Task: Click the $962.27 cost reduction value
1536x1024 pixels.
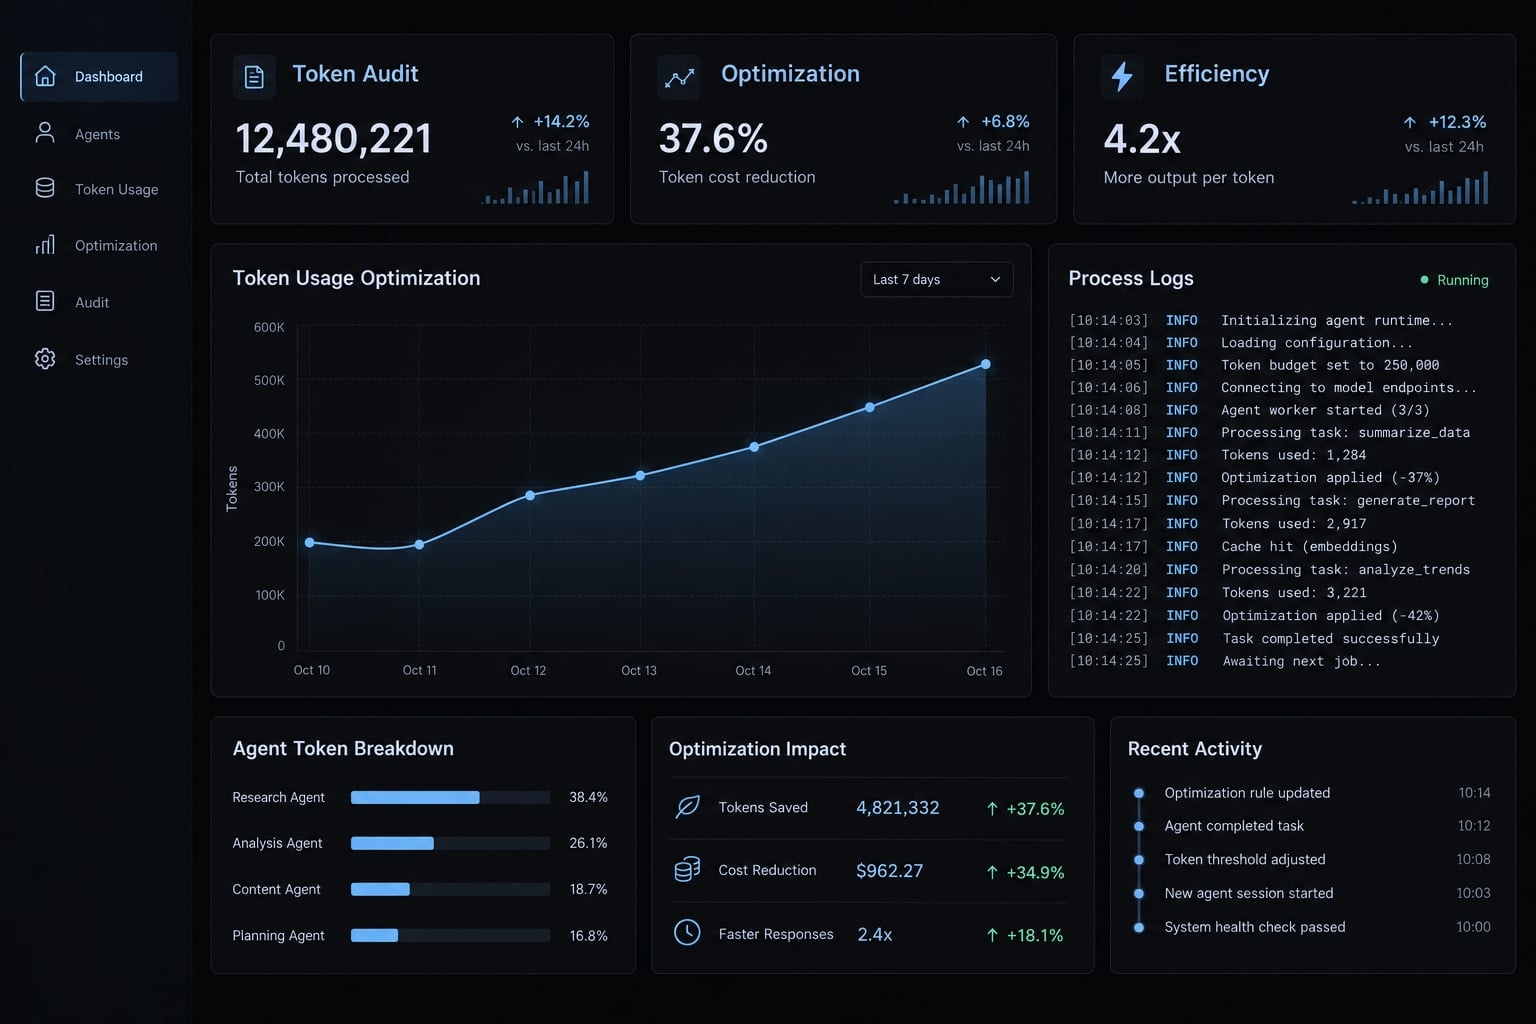Action: (889, 871)
